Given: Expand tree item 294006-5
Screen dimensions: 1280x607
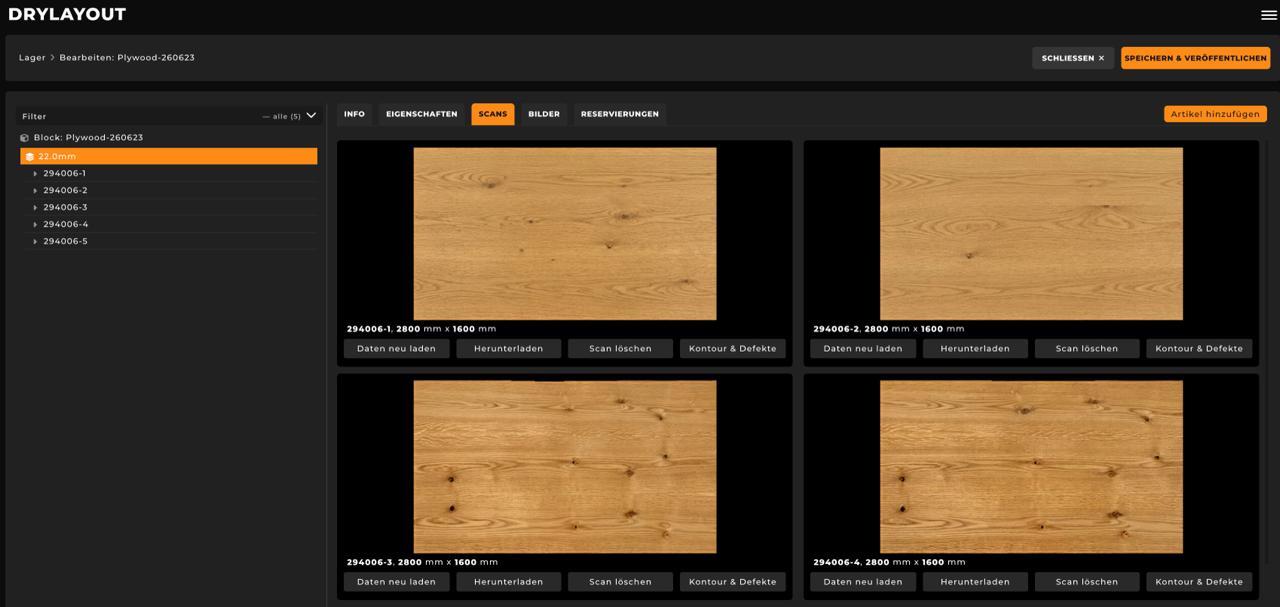Looking at the screenshot, I should click(35, 242).
